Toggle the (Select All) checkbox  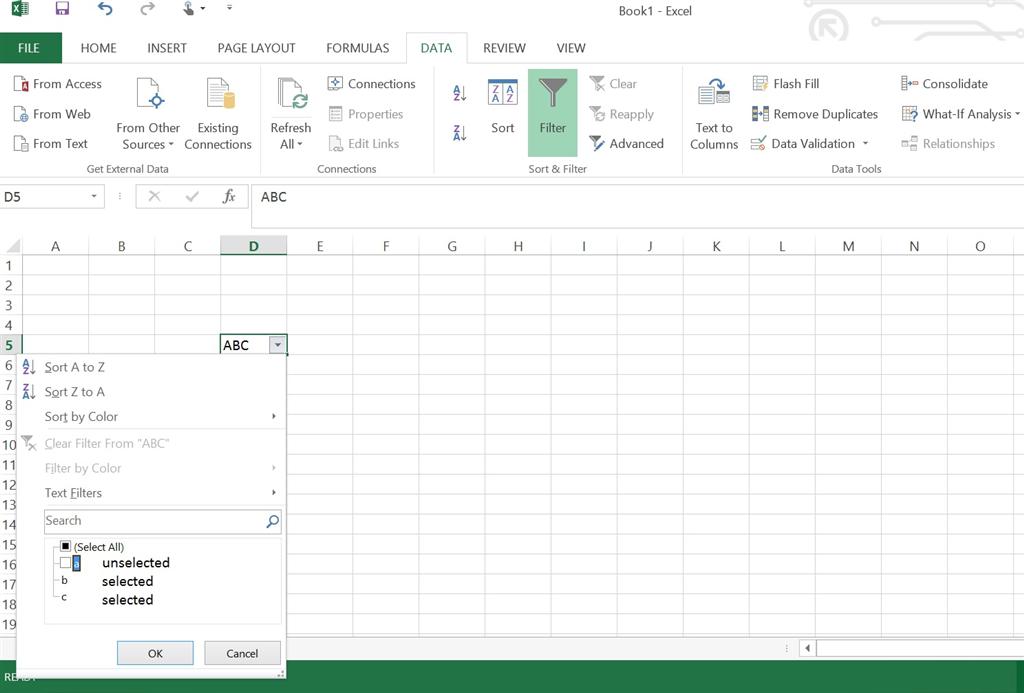tap(65, 546)
